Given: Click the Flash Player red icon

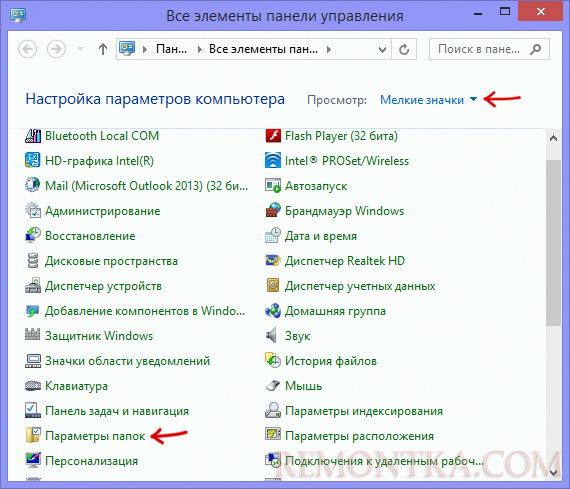Looking at the screenshot, I should [273, 136].
